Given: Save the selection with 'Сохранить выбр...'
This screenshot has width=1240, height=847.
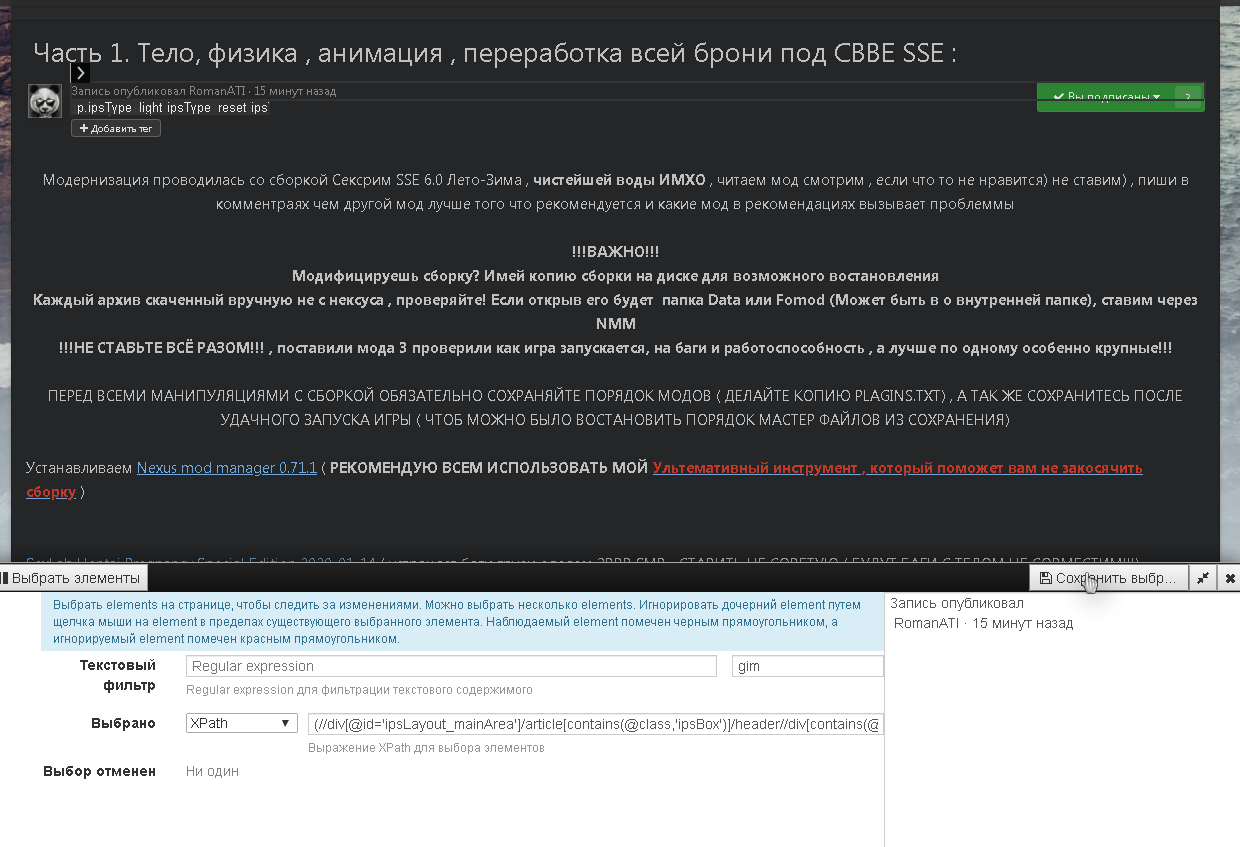Looking at the screenshot, I should point(1108,578).
